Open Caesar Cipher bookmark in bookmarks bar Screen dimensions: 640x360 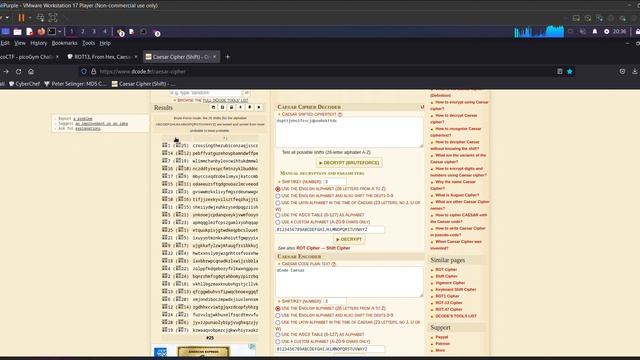point(144,84)
